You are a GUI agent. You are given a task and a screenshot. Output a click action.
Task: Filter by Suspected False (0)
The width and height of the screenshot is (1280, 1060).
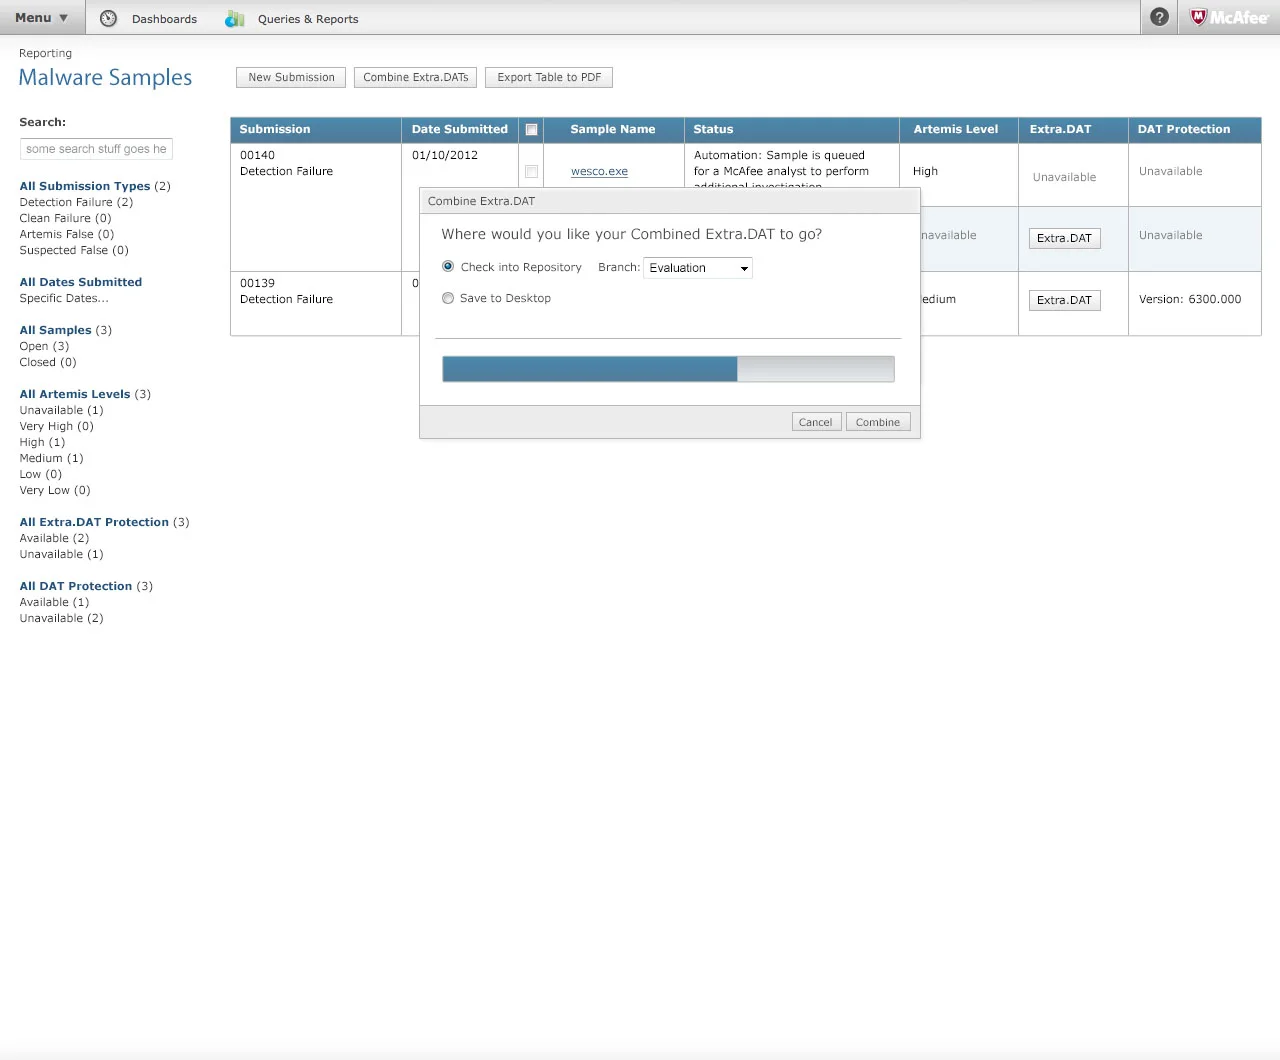(x=74, y=250)
